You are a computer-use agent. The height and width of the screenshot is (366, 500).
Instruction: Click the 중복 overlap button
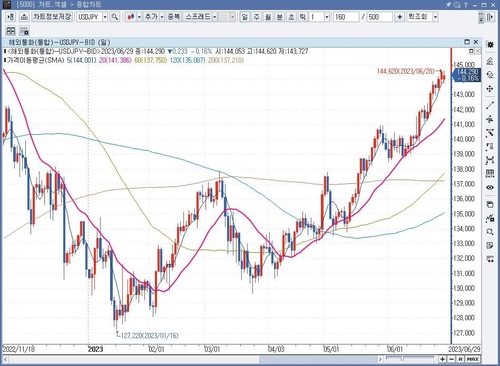[174, 17]
